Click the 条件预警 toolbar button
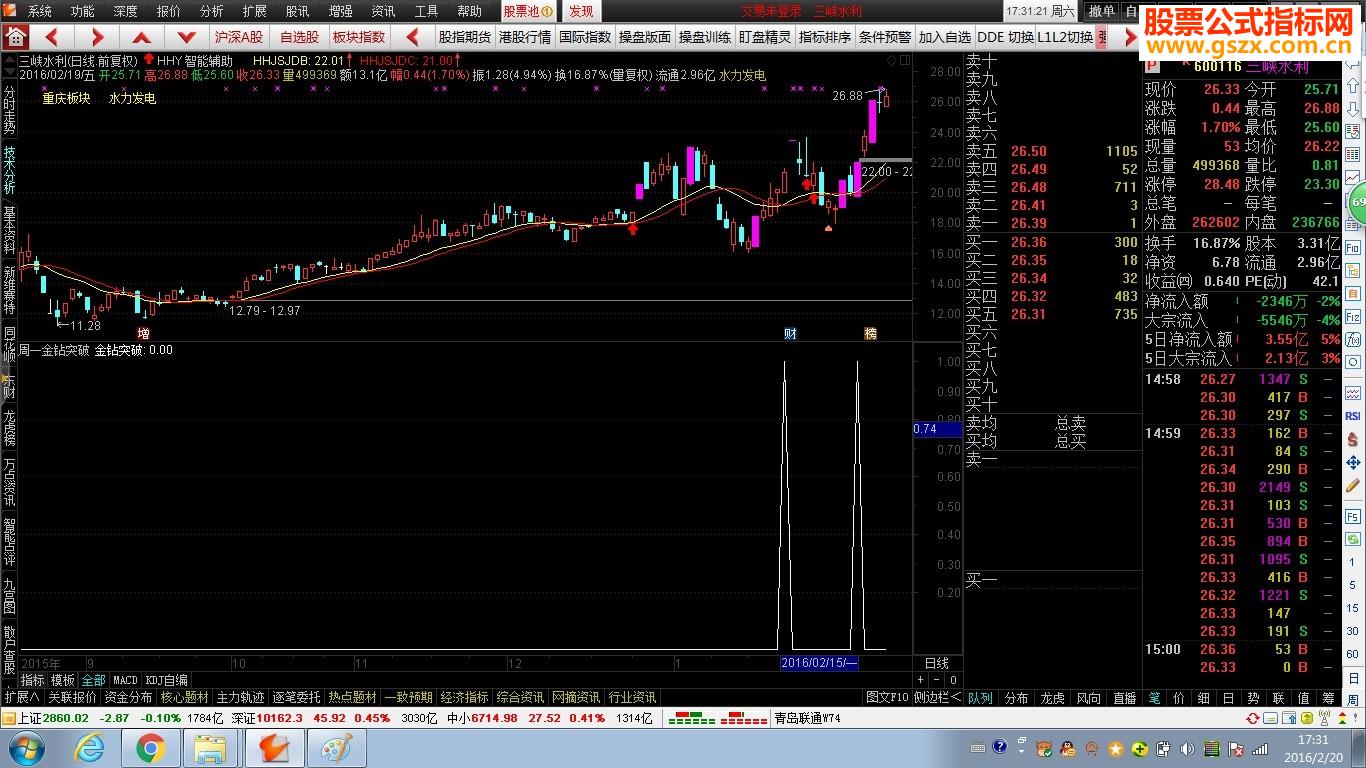The width and height of the screenshot is (1366, 768). click(x=885, y=37)
